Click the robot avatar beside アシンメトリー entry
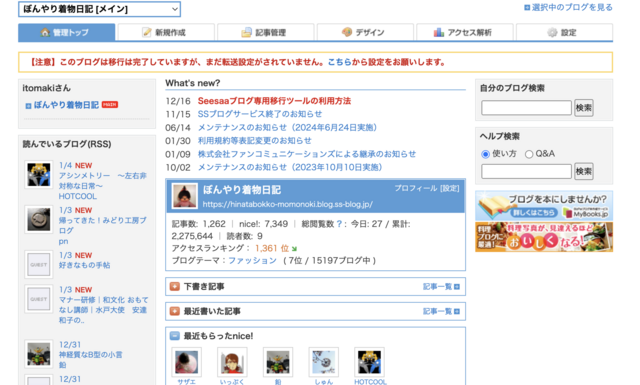The height and width of the screenshot is (385, 640). [39, 175]
